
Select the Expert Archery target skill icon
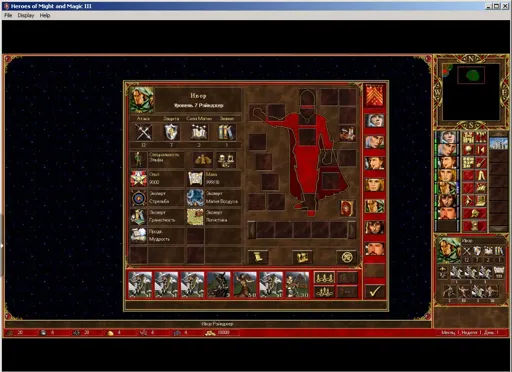point(138,198)
